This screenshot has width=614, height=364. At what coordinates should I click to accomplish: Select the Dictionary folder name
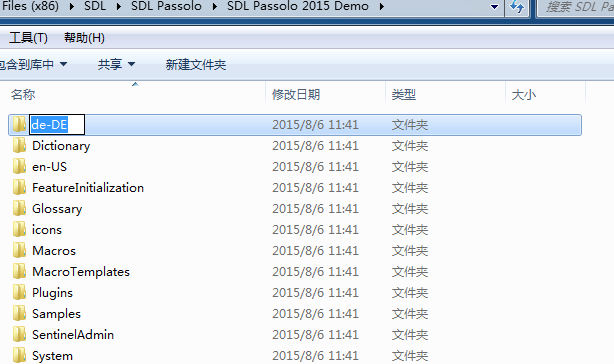coord(61,146)
